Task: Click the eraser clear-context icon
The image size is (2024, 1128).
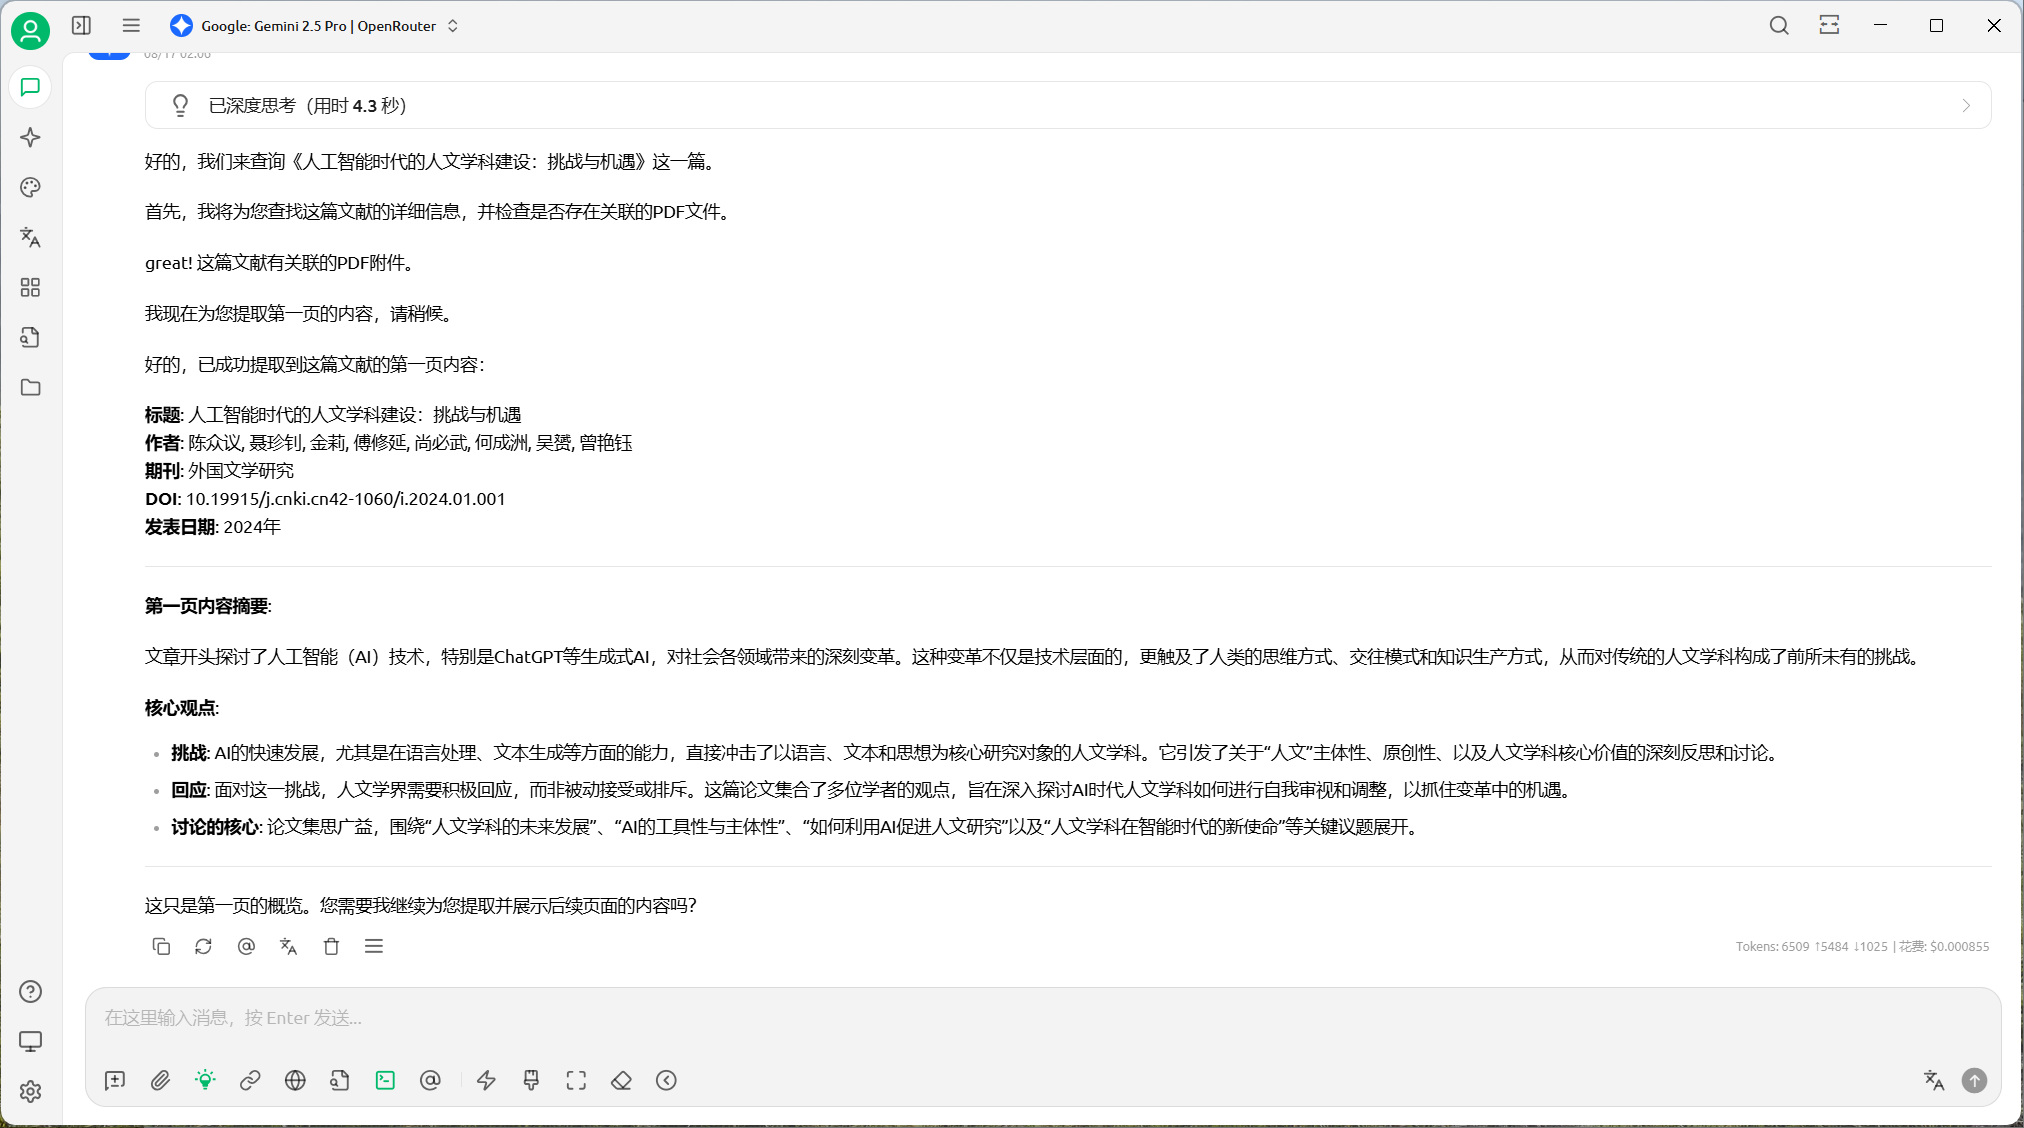Action: pos(621,1080)
